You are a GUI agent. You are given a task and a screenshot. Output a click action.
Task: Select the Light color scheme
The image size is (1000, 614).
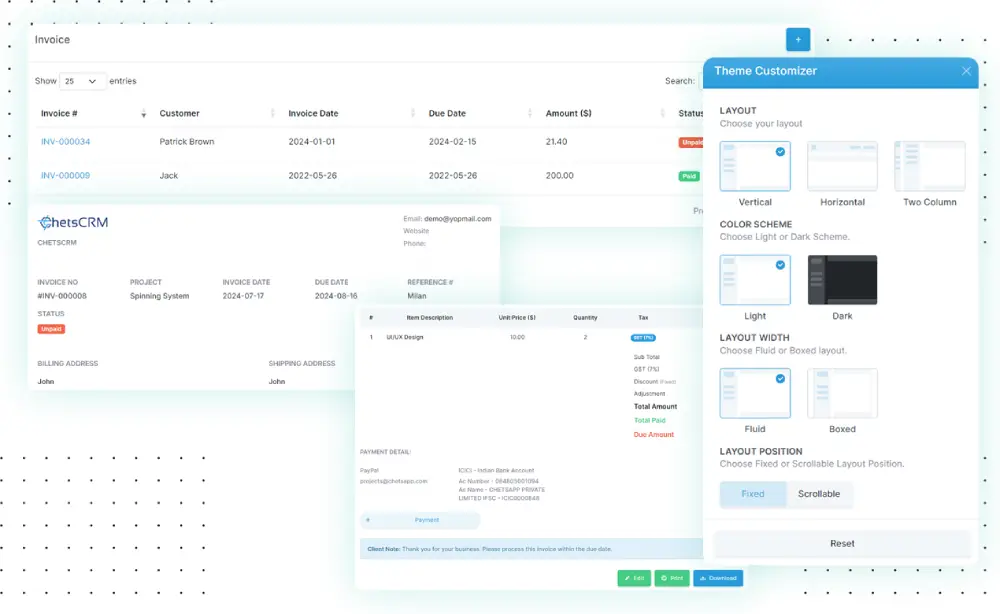point(755,280)
